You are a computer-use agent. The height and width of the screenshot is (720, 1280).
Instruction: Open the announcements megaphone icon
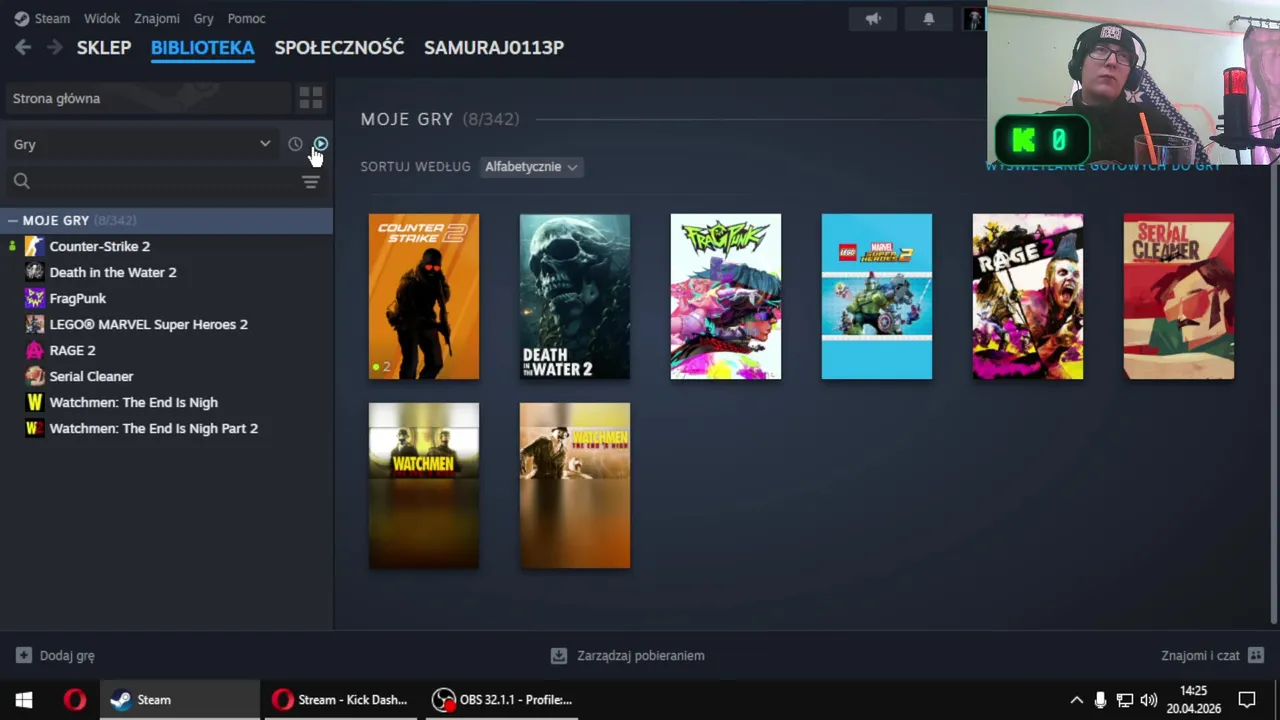click(x=873, y=19)
